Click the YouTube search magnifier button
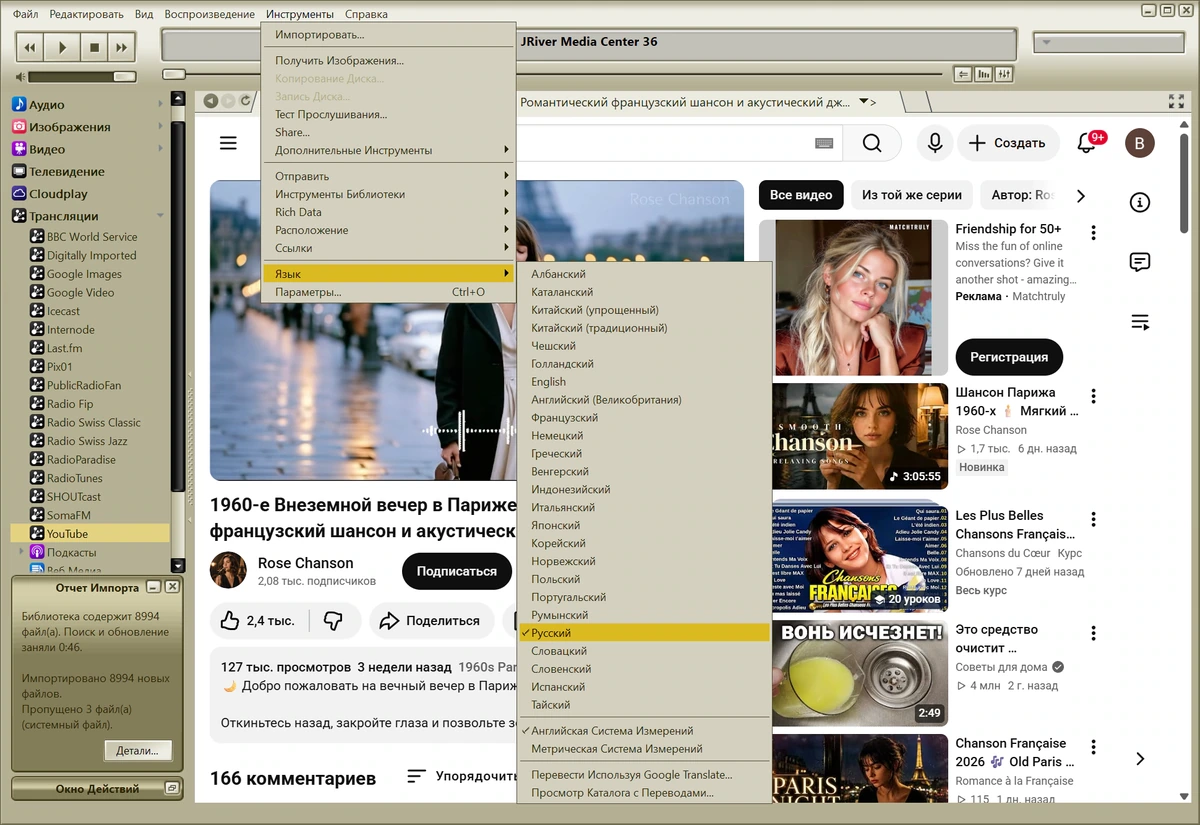1200x825 pixels. coord(872,143)
